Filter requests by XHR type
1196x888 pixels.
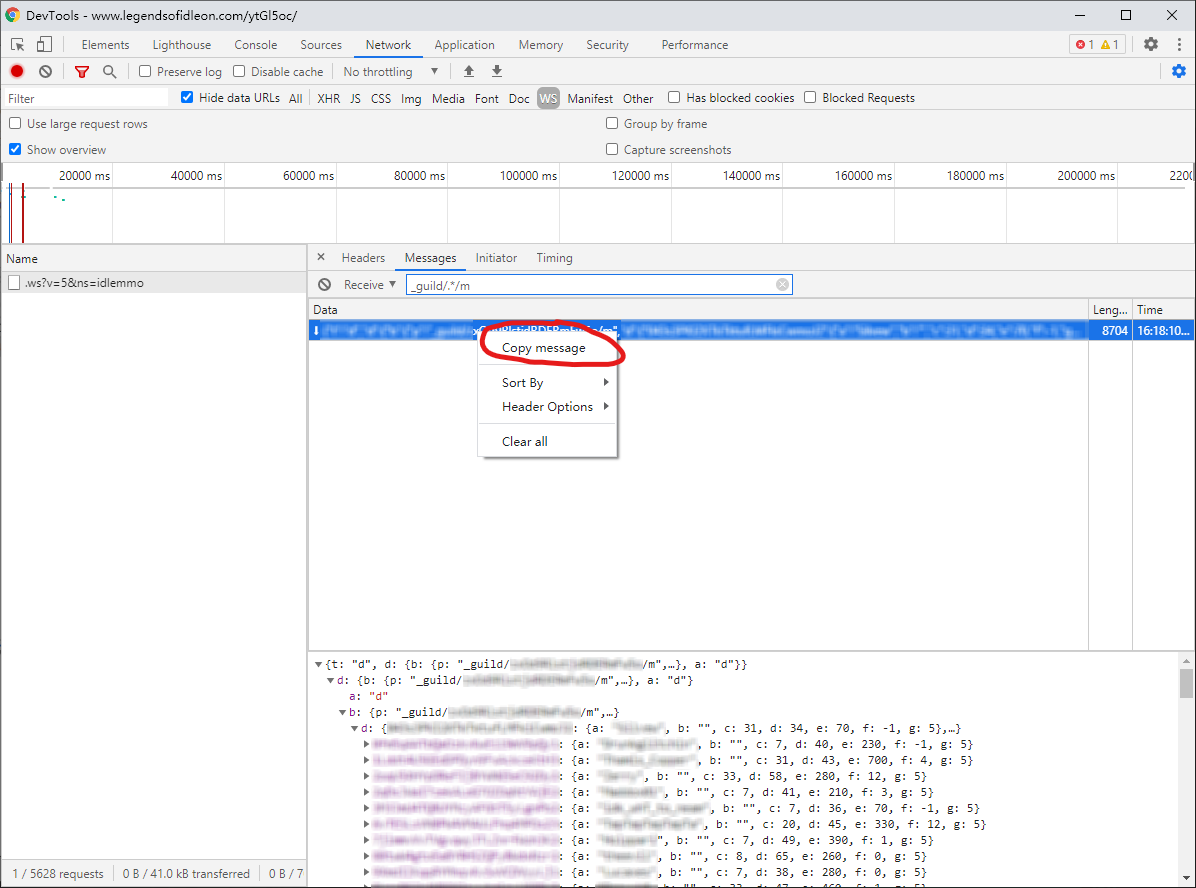pyautogui.click(x=329, y=98)
